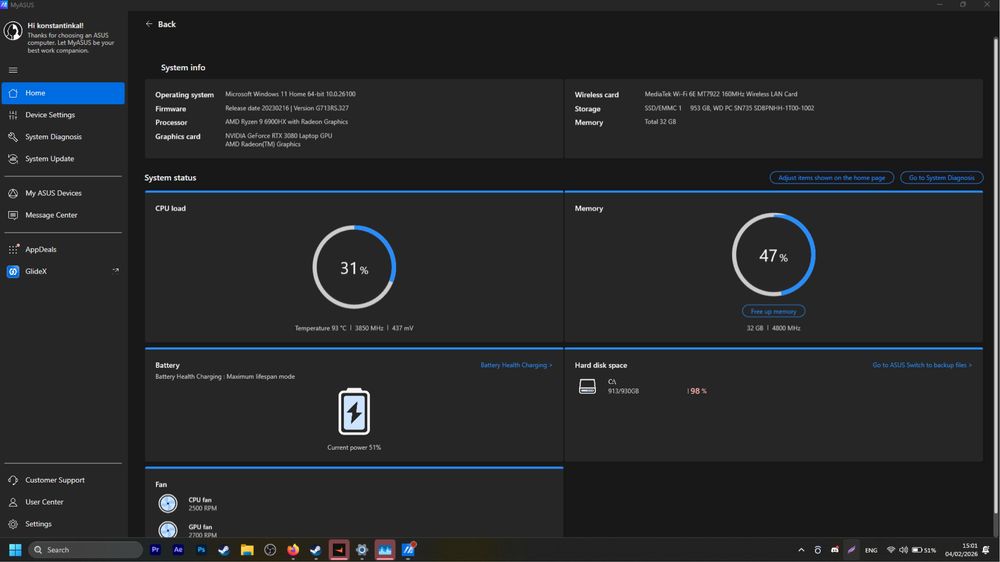The width and height of the screenshot is (1000, 562).
Task: Expand the hidden system tray icons chevron
Action: coord(801,550)
